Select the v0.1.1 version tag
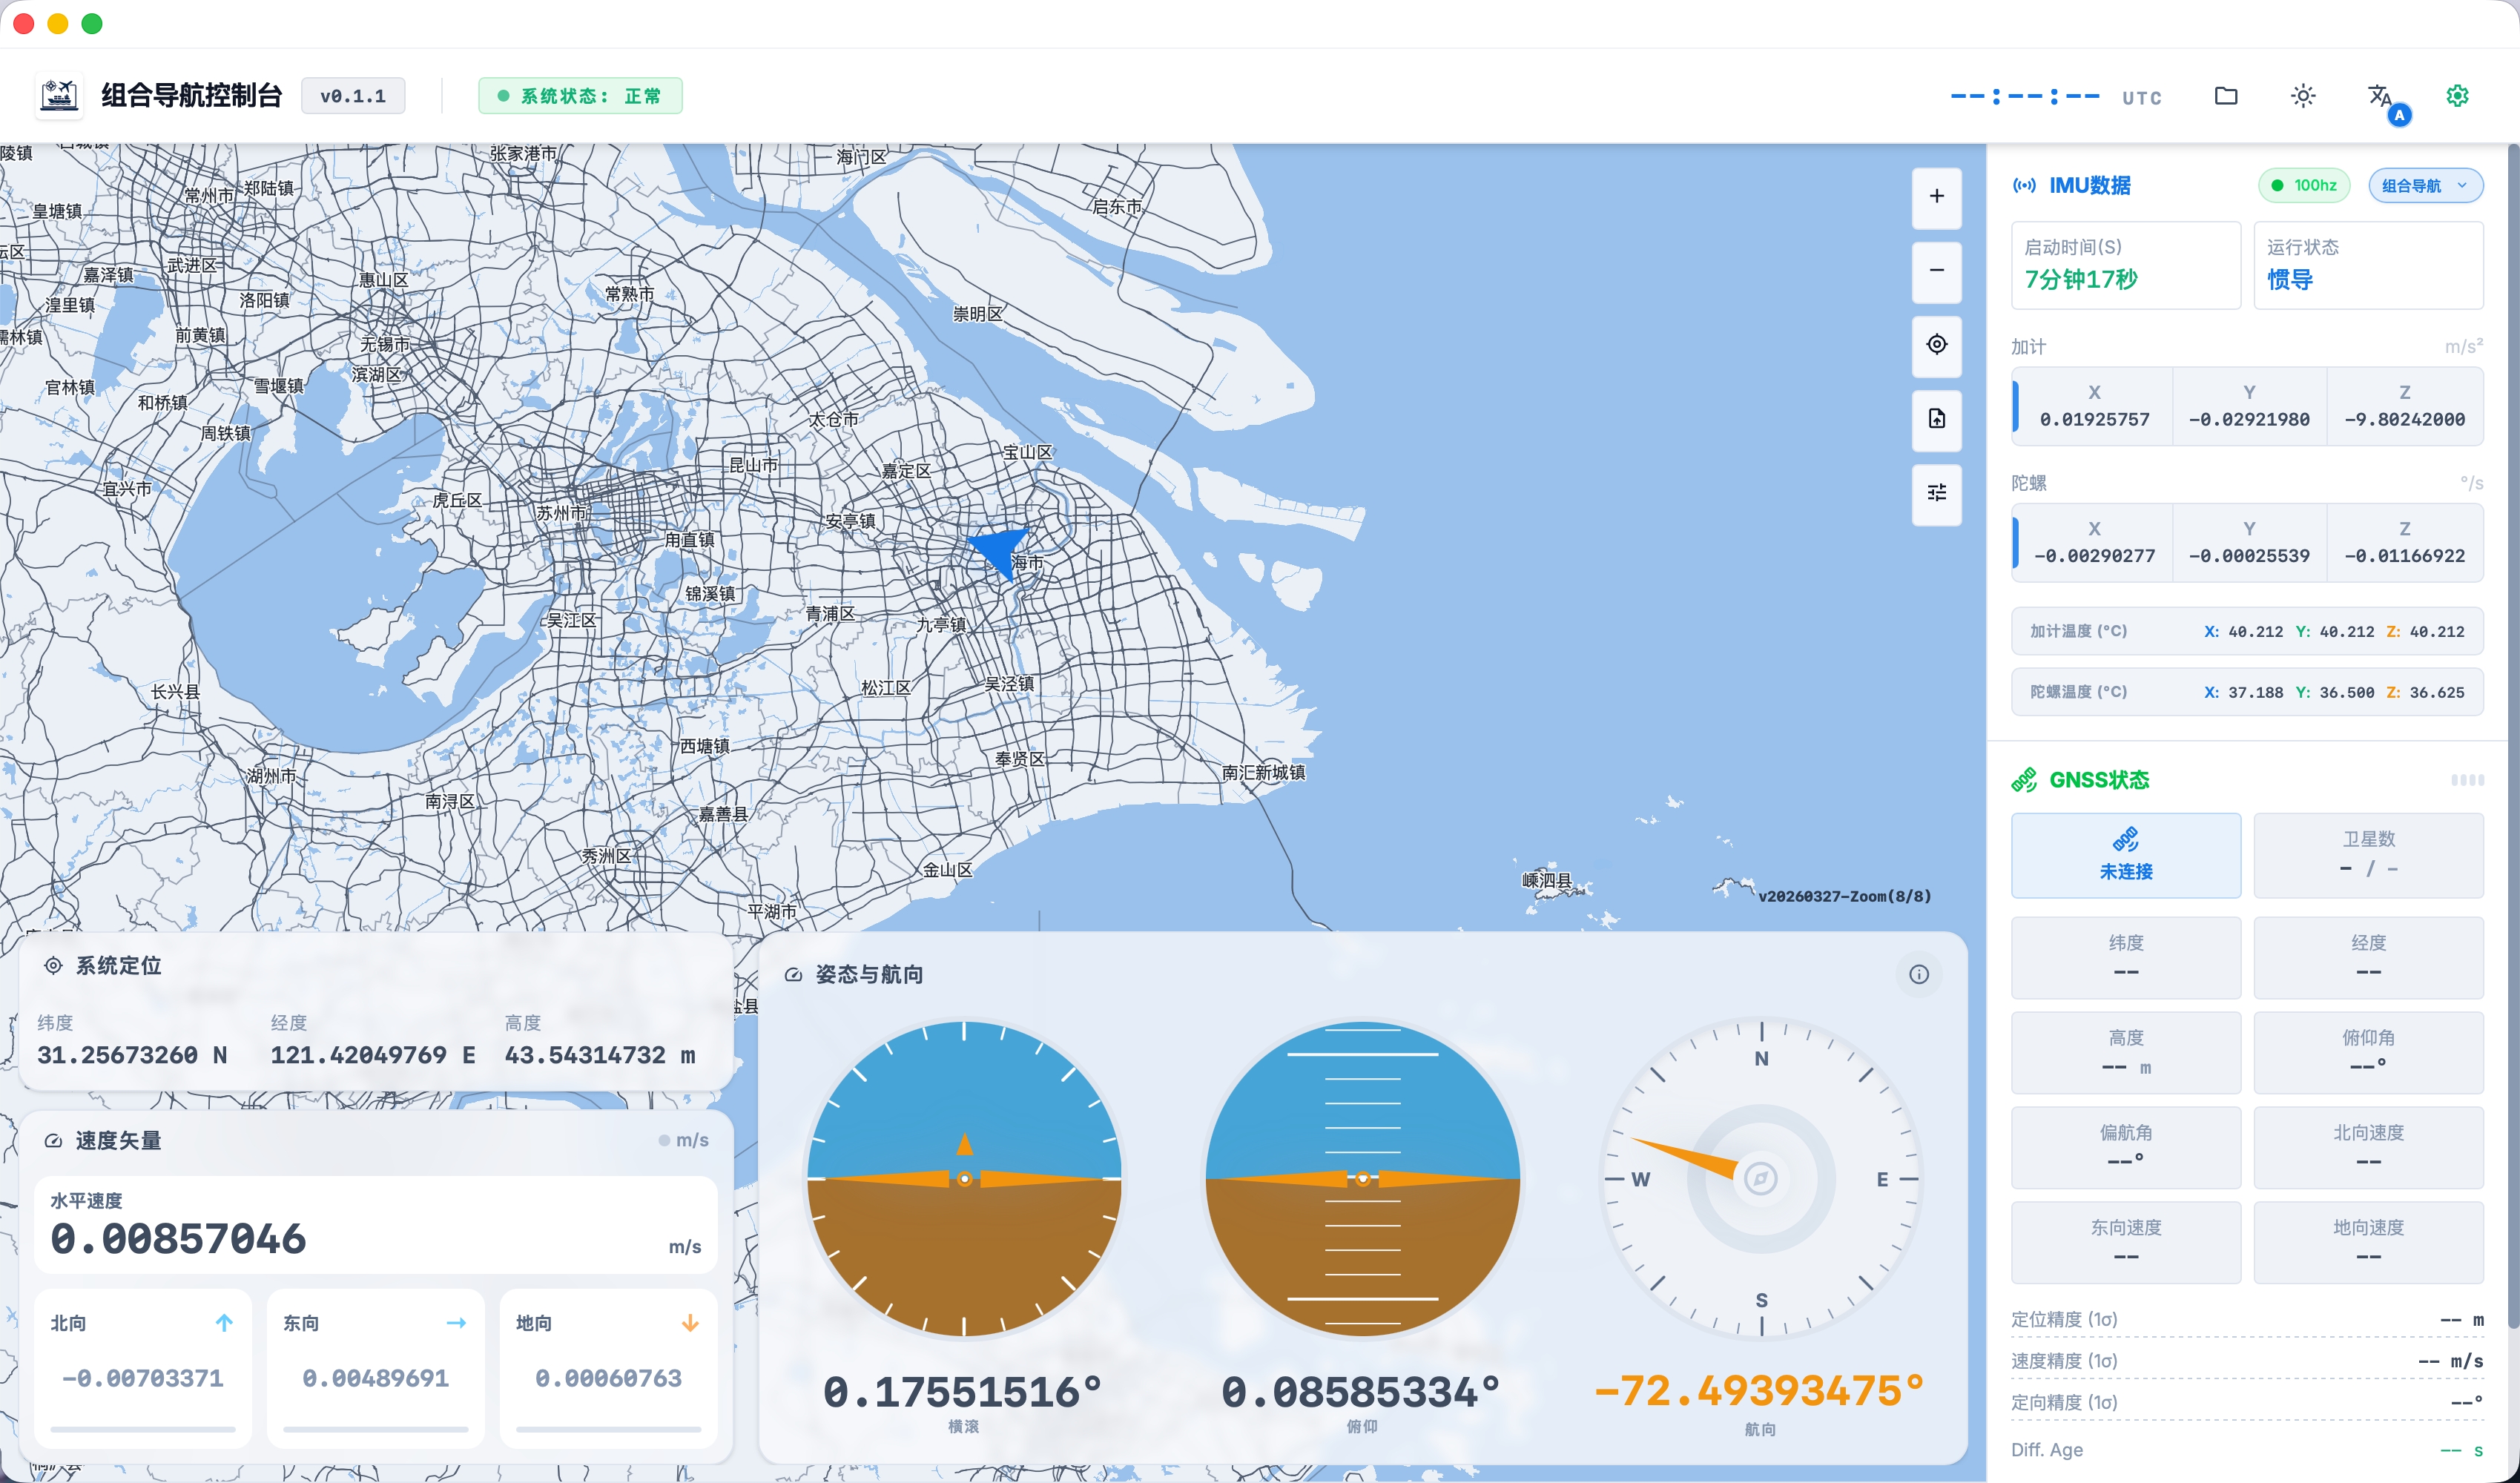This screenshot has height=1483, width=2520. (x=352, y=96)
